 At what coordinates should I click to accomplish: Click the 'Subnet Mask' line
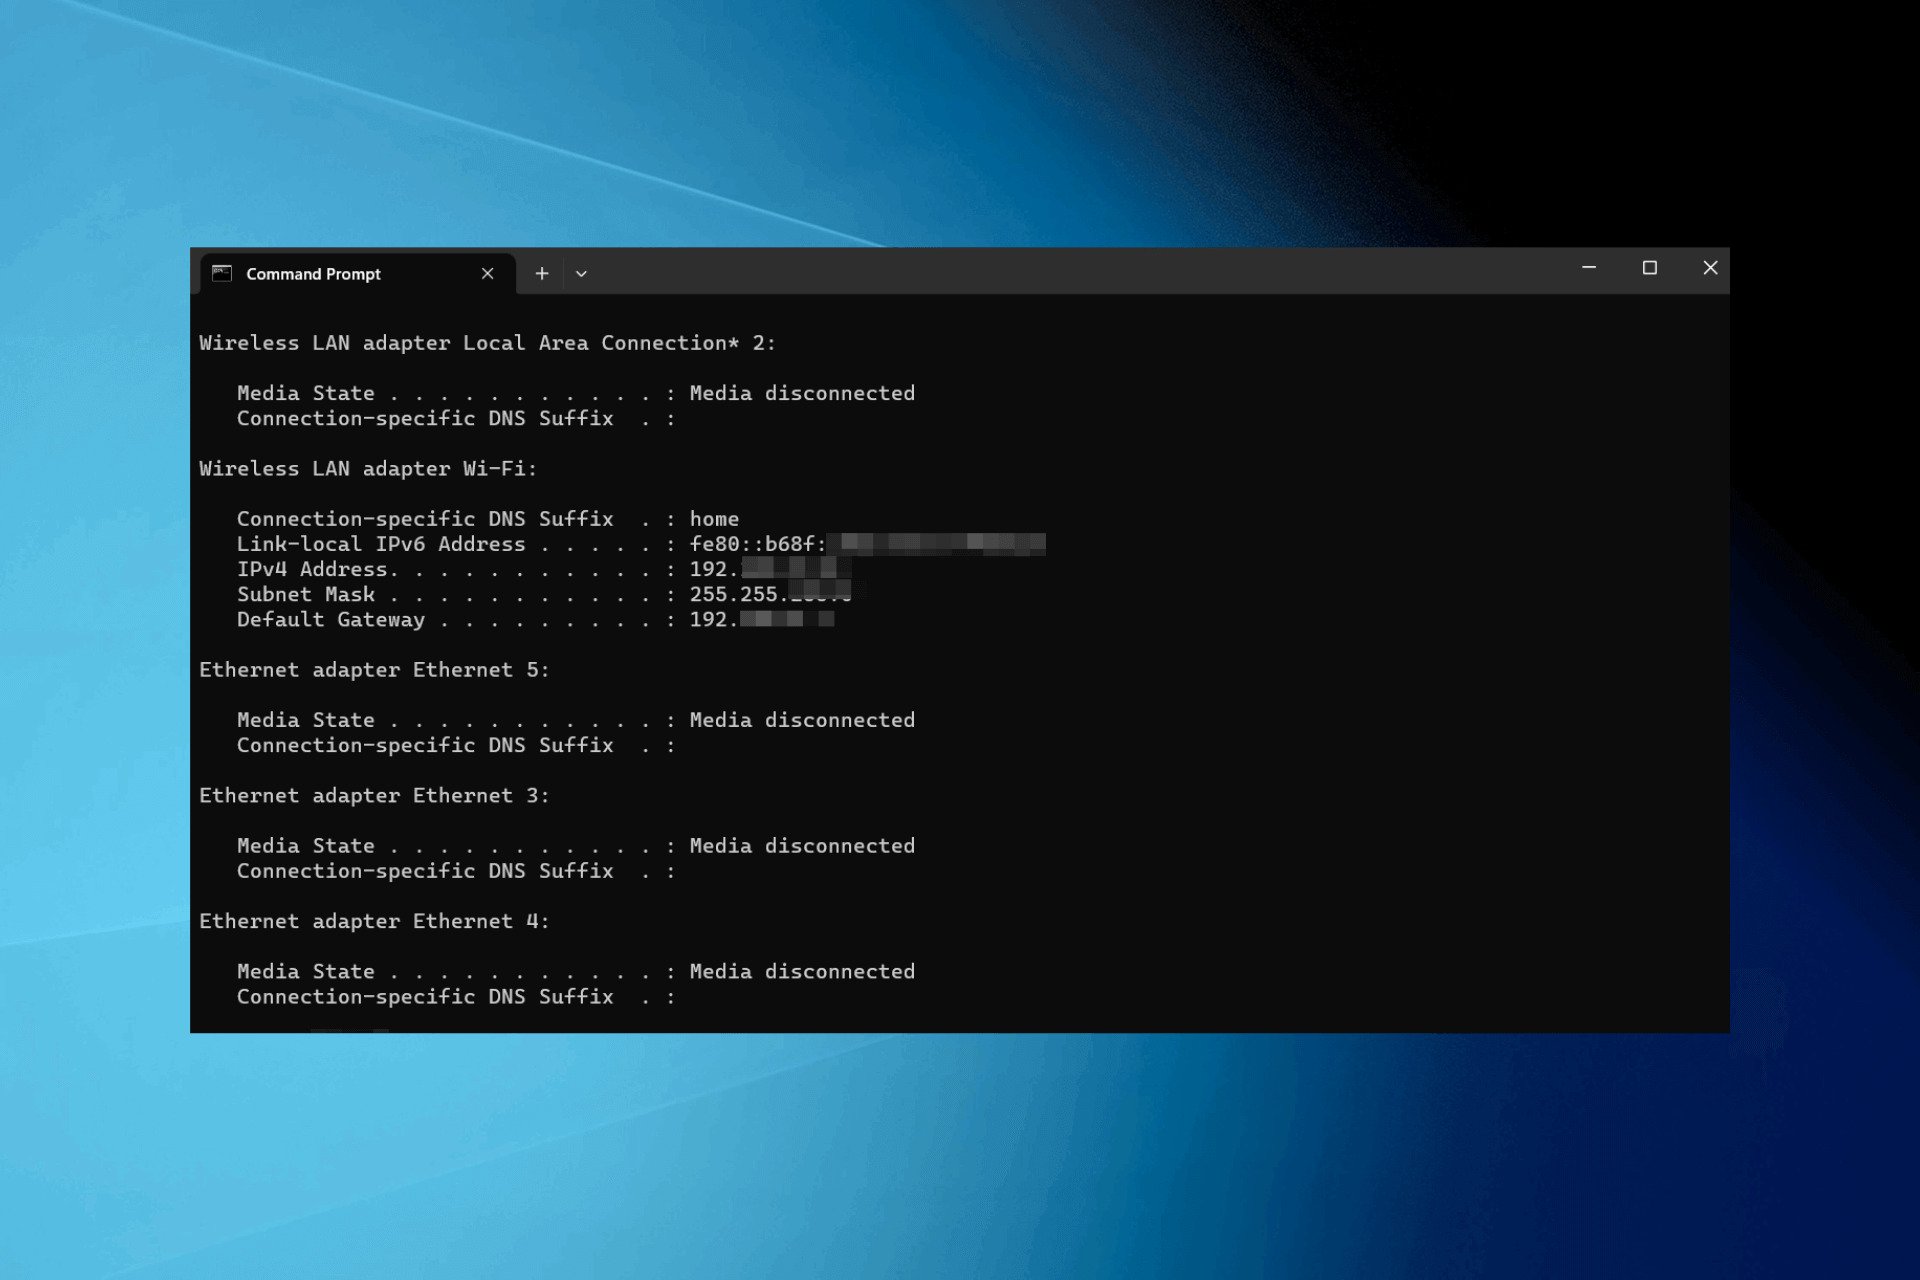[x=544, y=594]
